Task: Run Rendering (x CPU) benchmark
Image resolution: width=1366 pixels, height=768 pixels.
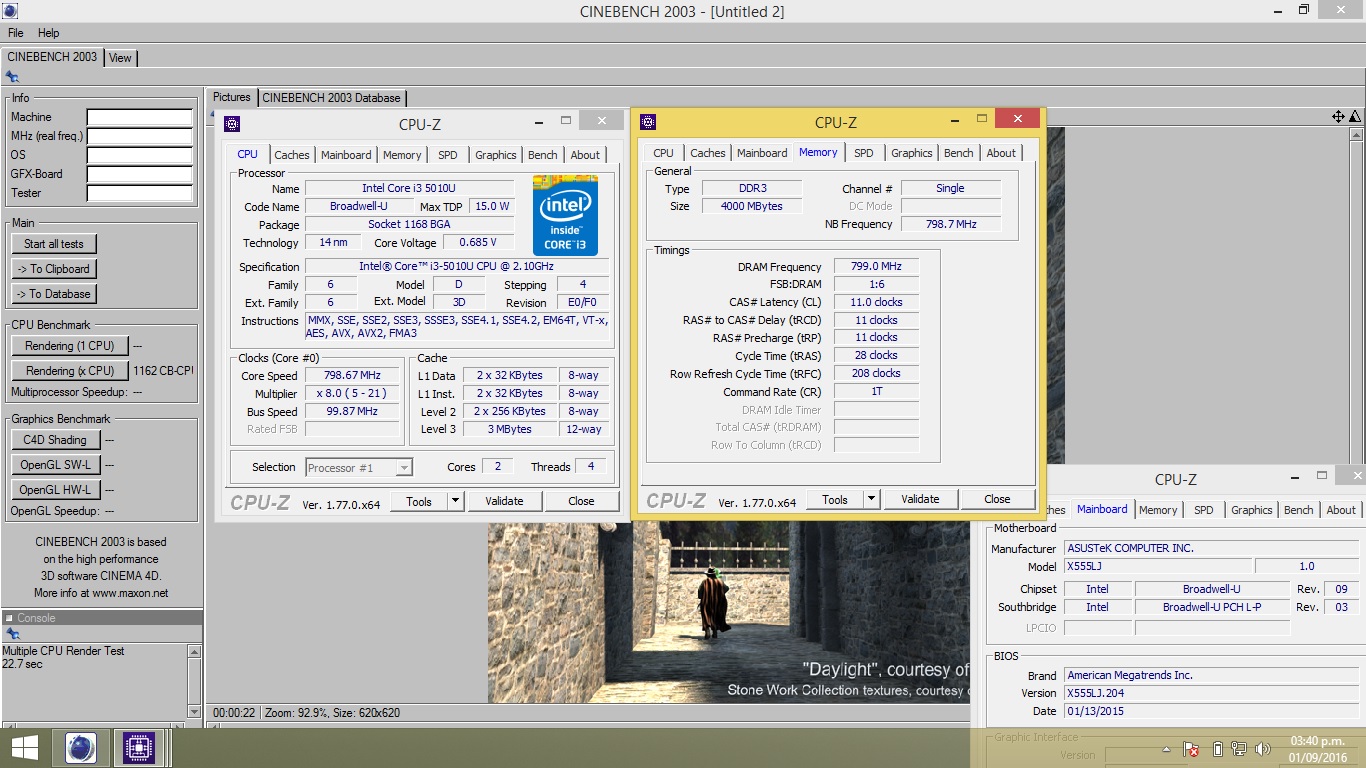Action: [70, 371]
